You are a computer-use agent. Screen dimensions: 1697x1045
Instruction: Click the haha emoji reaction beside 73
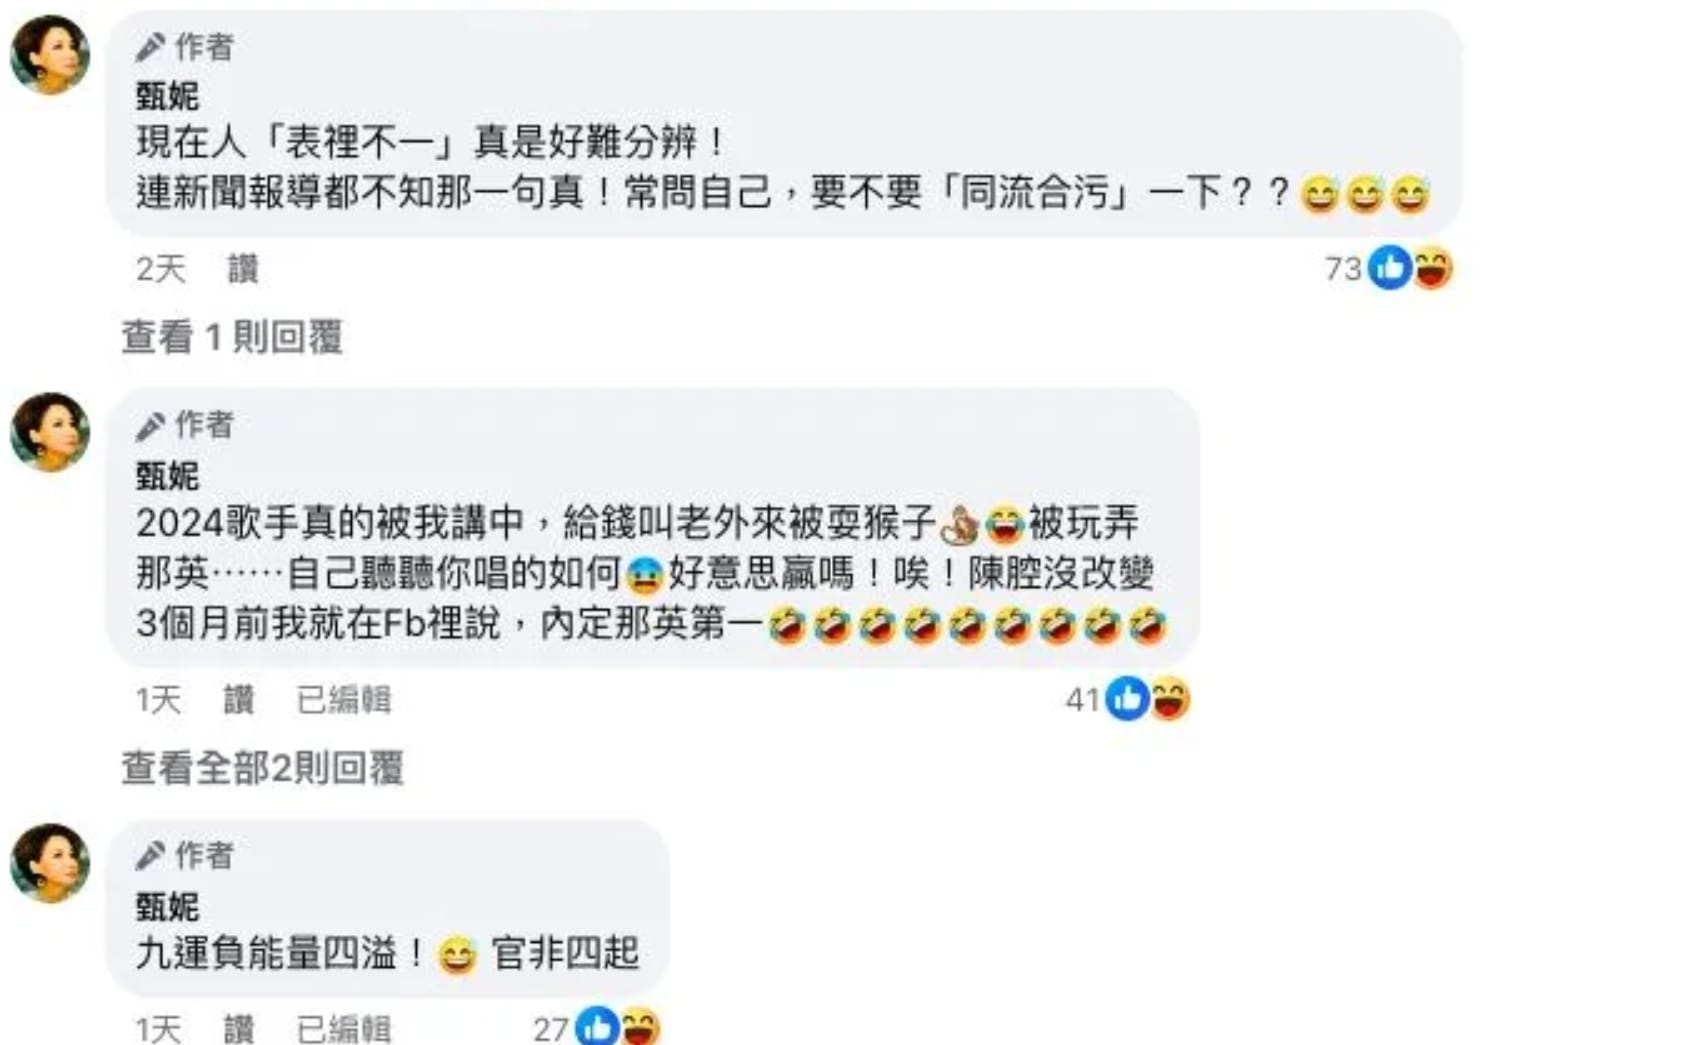click(x=1432, y=268)
